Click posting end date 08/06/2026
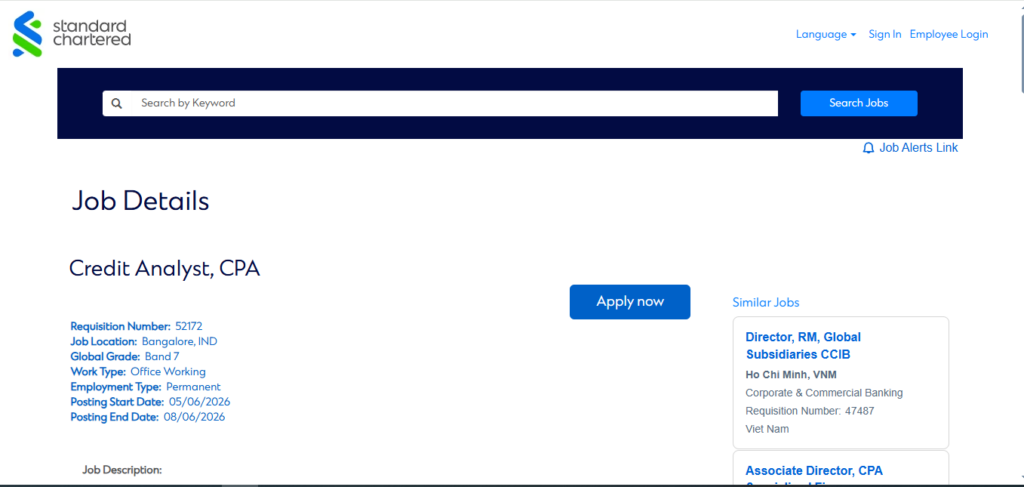The width and height of the screenshot is (1024, 487). pos(194,417)
